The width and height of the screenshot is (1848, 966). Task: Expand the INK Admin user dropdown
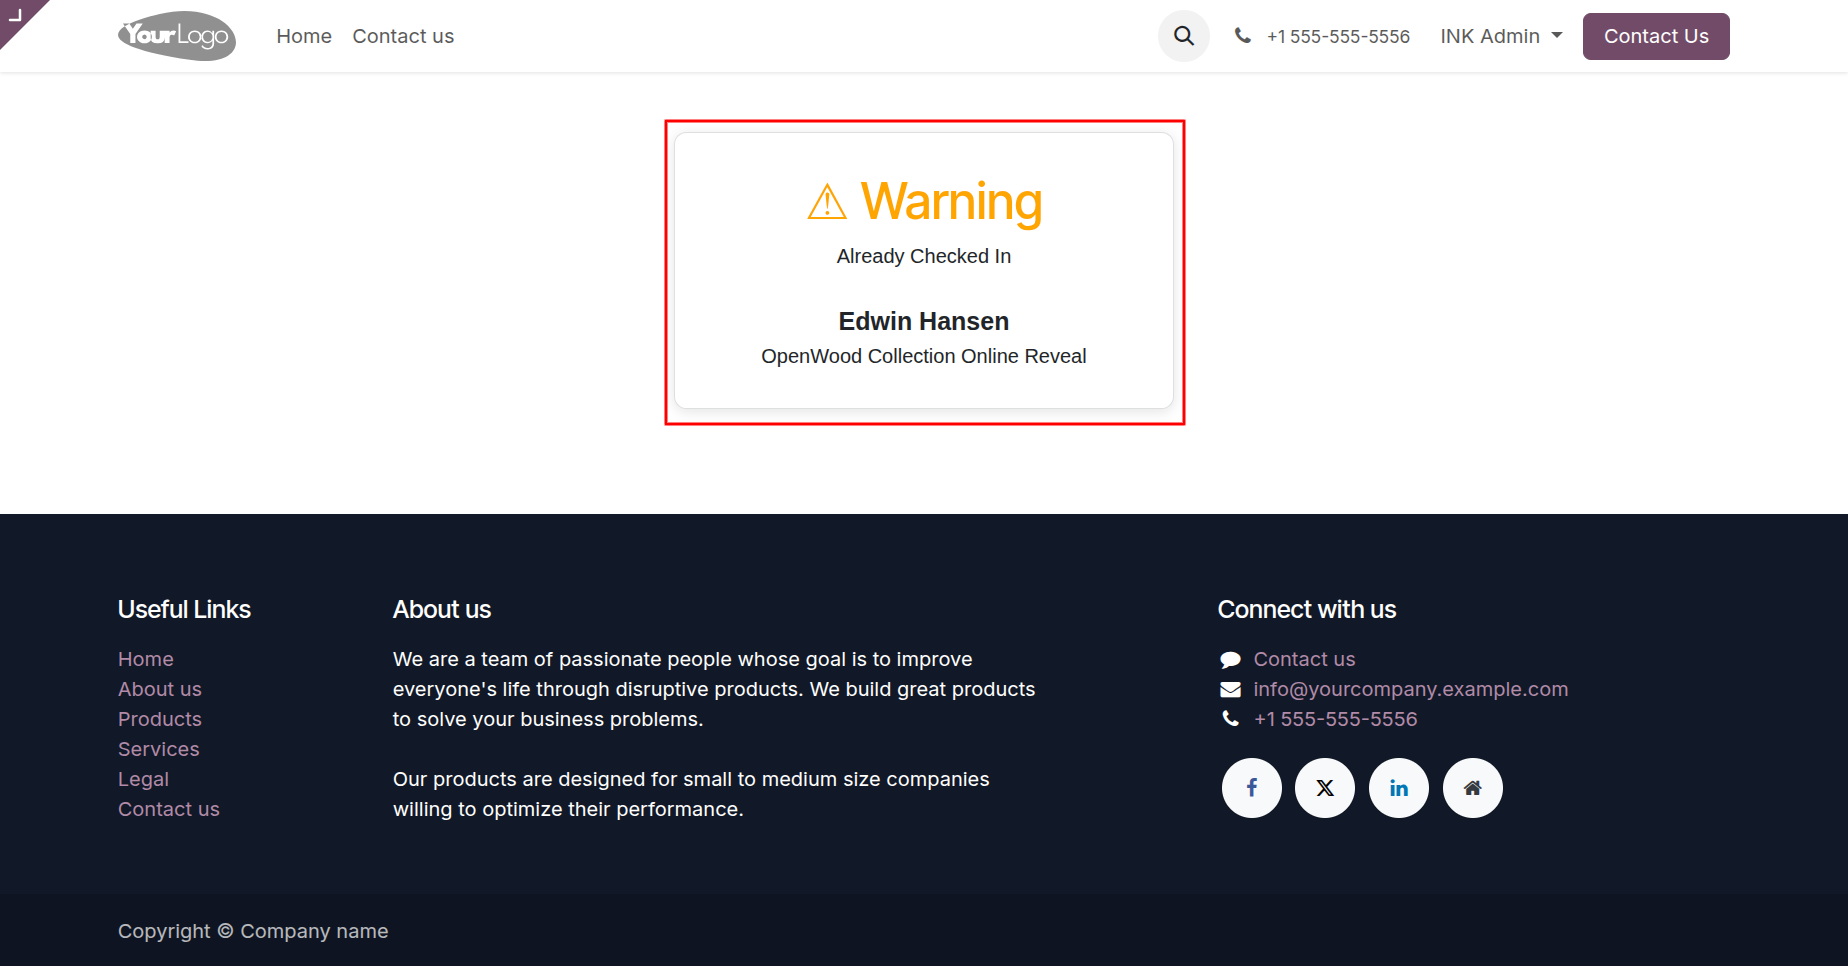1501,36
